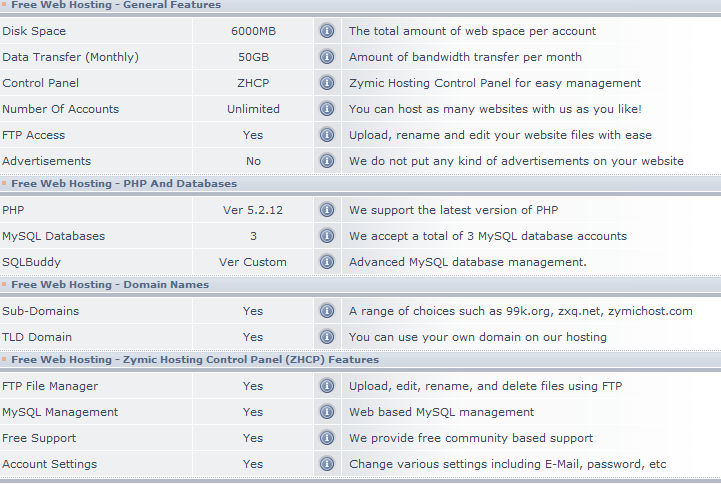
Task: Click the 'Amount of bandwidth transfer' description
Action: 465,57
